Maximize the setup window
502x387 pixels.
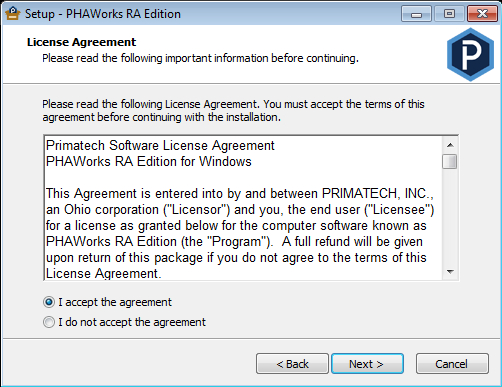pyautogui.click(x=449, y=14)
